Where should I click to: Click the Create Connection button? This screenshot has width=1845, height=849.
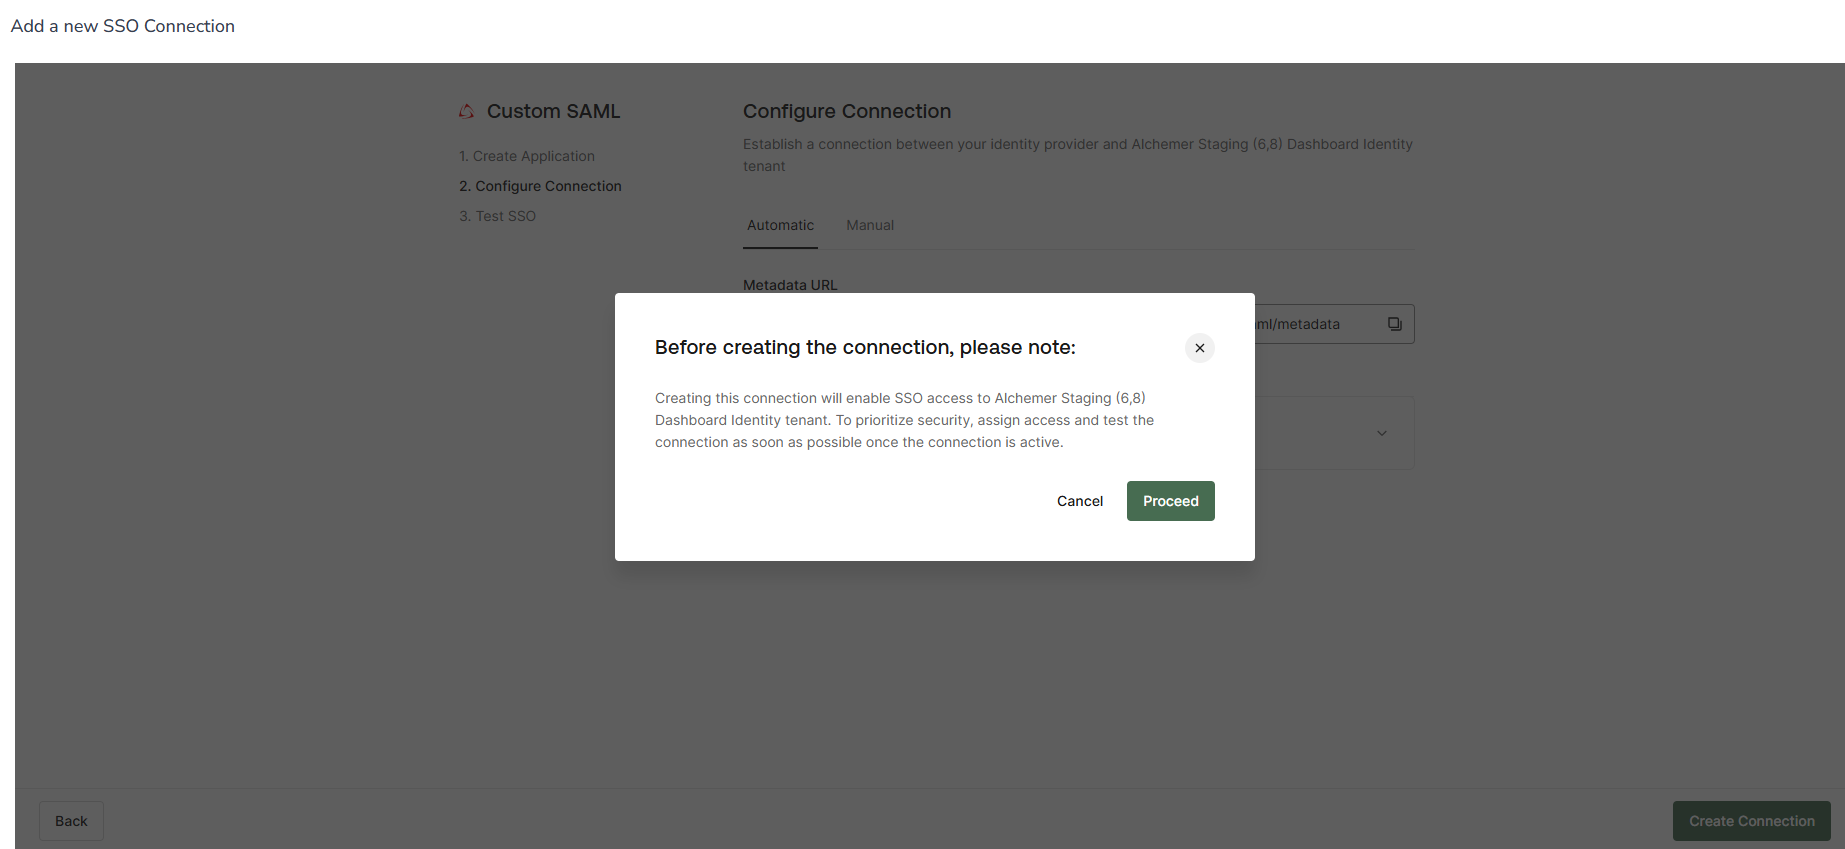coord(1751,821)
